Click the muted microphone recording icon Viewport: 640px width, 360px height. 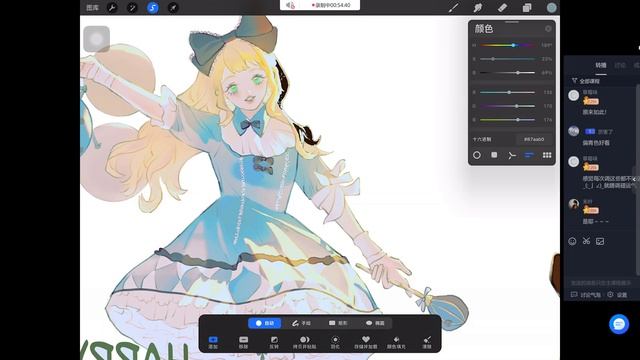290,5
